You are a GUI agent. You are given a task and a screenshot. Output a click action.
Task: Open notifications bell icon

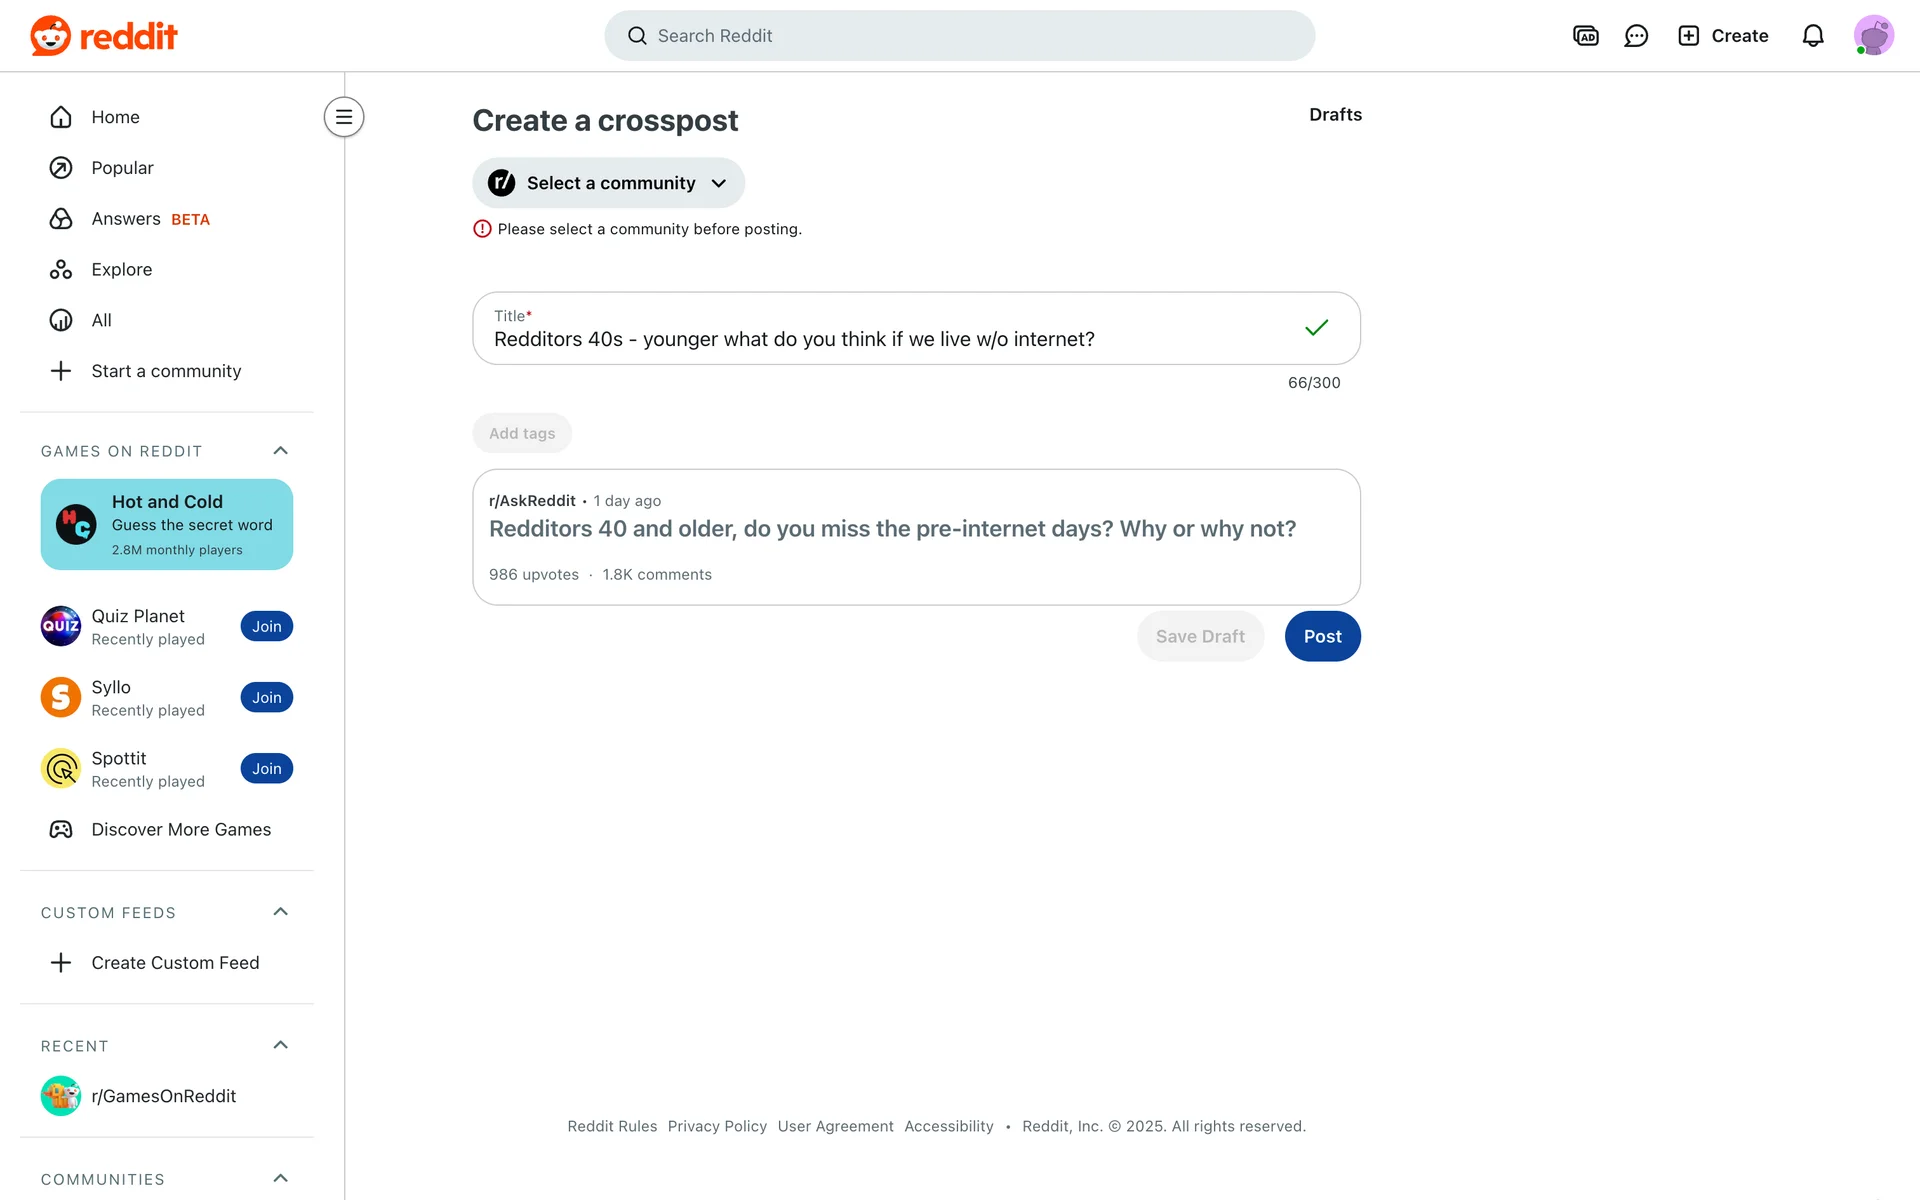1813,36
